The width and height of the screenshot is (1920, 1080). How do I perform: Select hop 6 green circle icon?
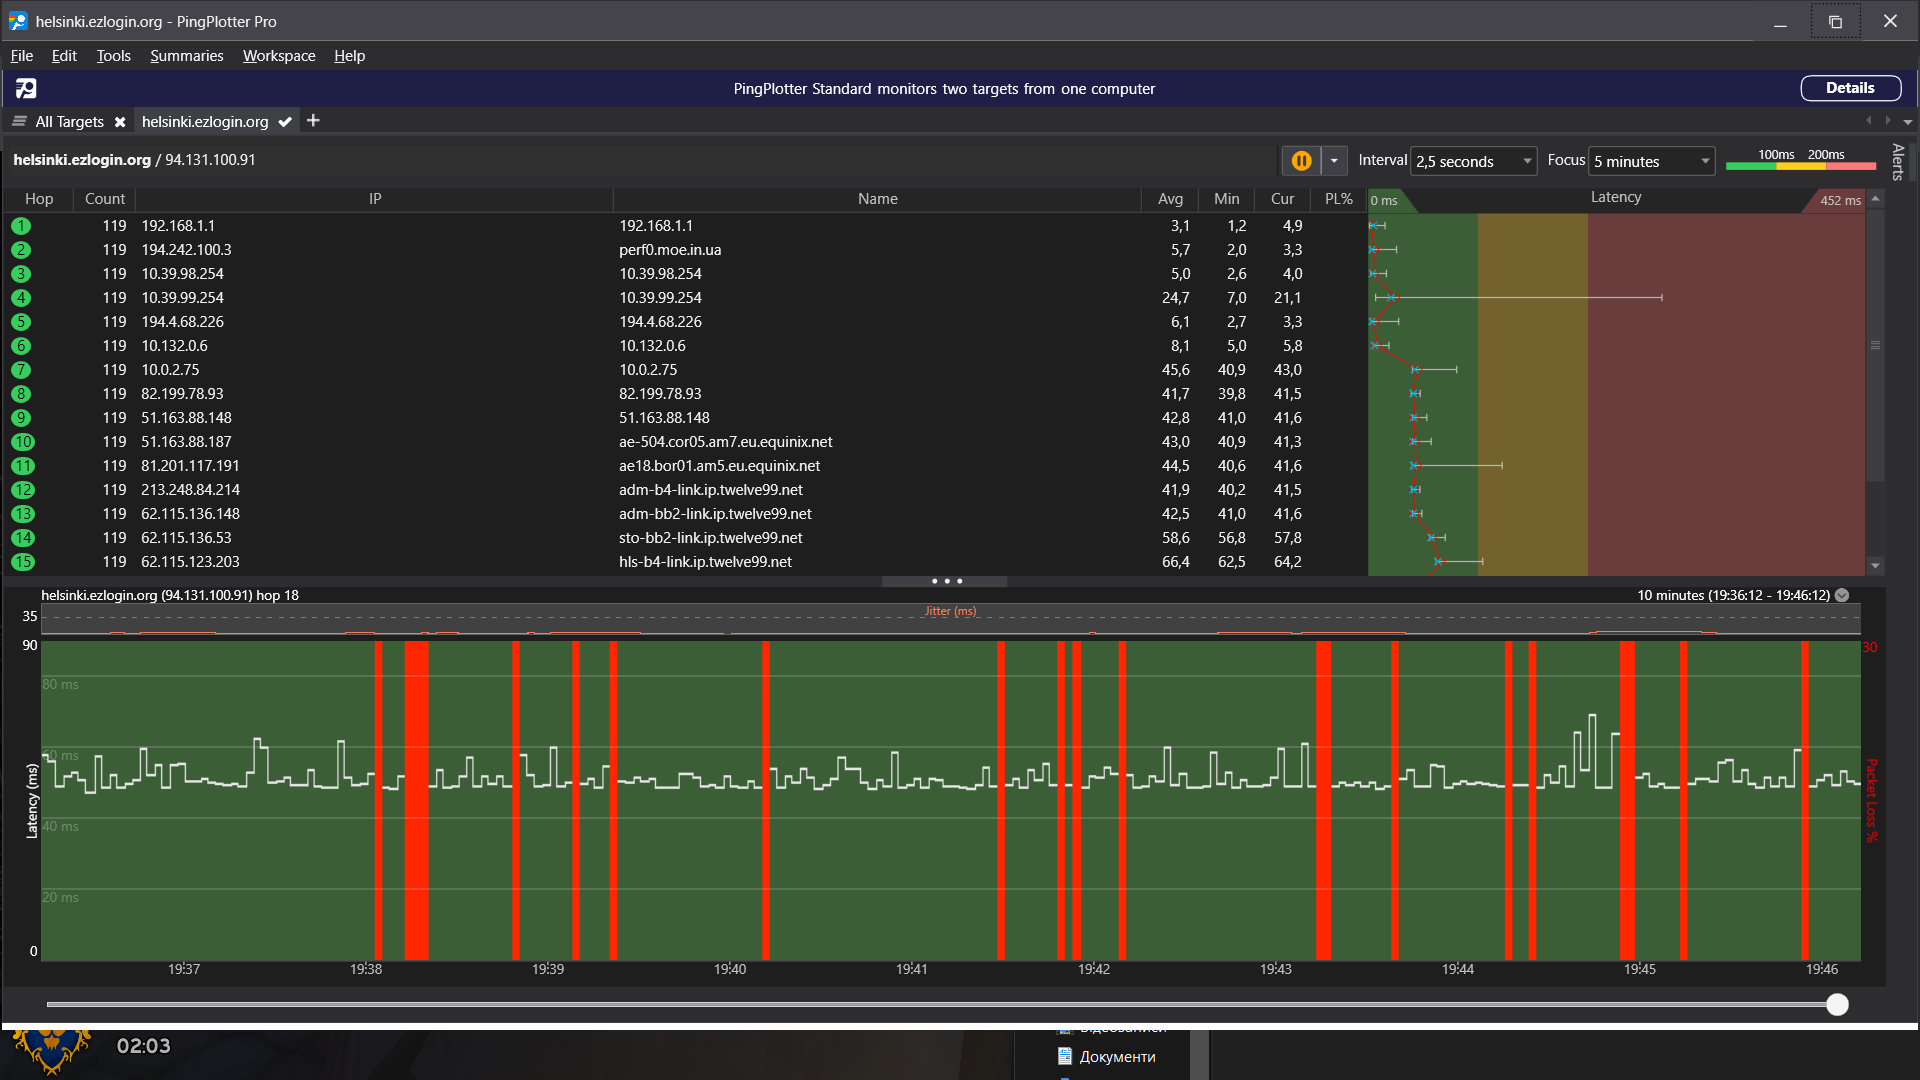point(21,346)
